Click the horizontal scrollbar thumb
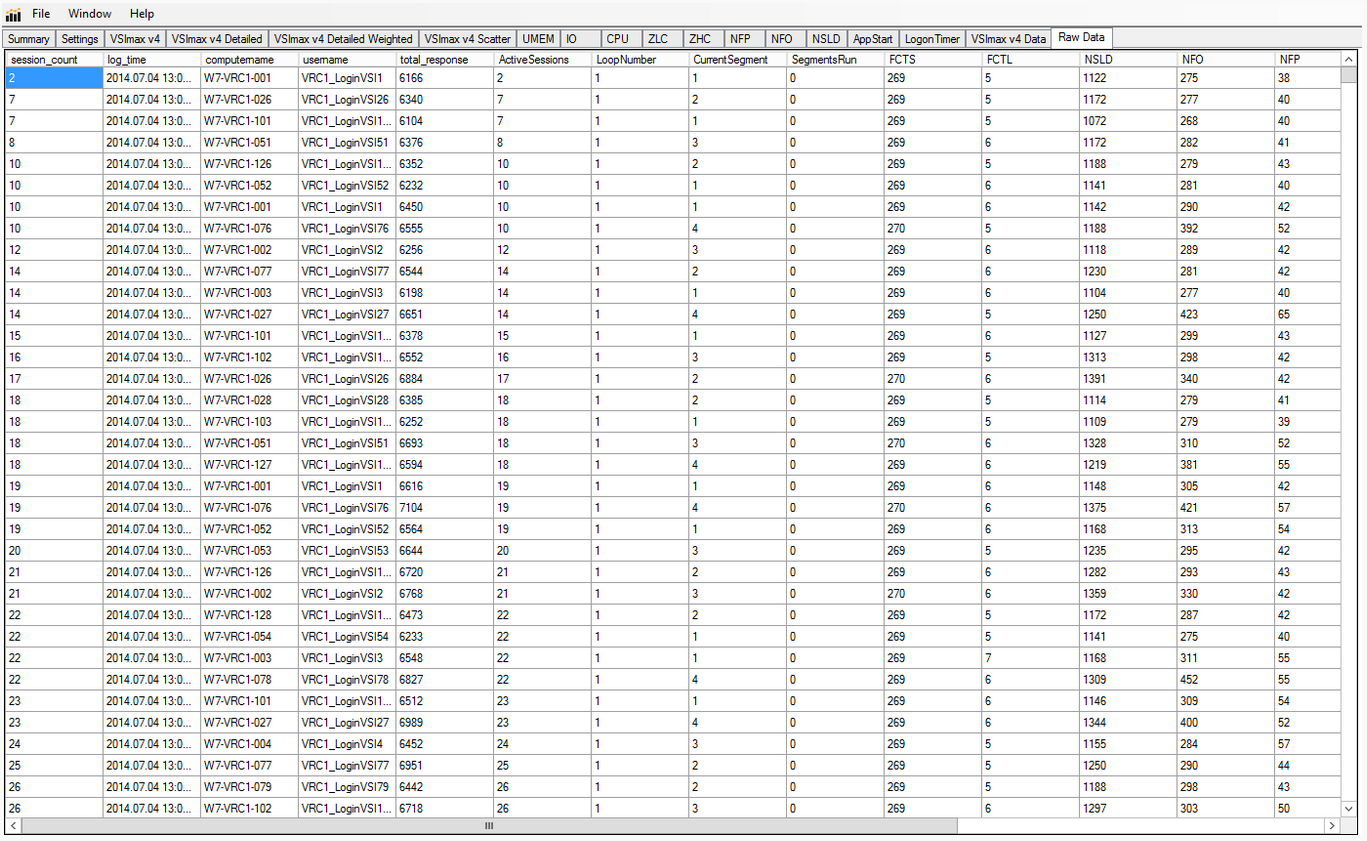Image resolution: width=1367 pixels, height=841 pixels. point(489,826)
